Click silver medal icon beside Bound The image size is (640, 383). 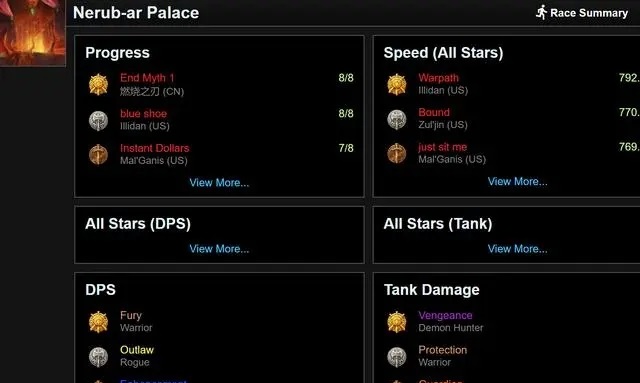397,119
